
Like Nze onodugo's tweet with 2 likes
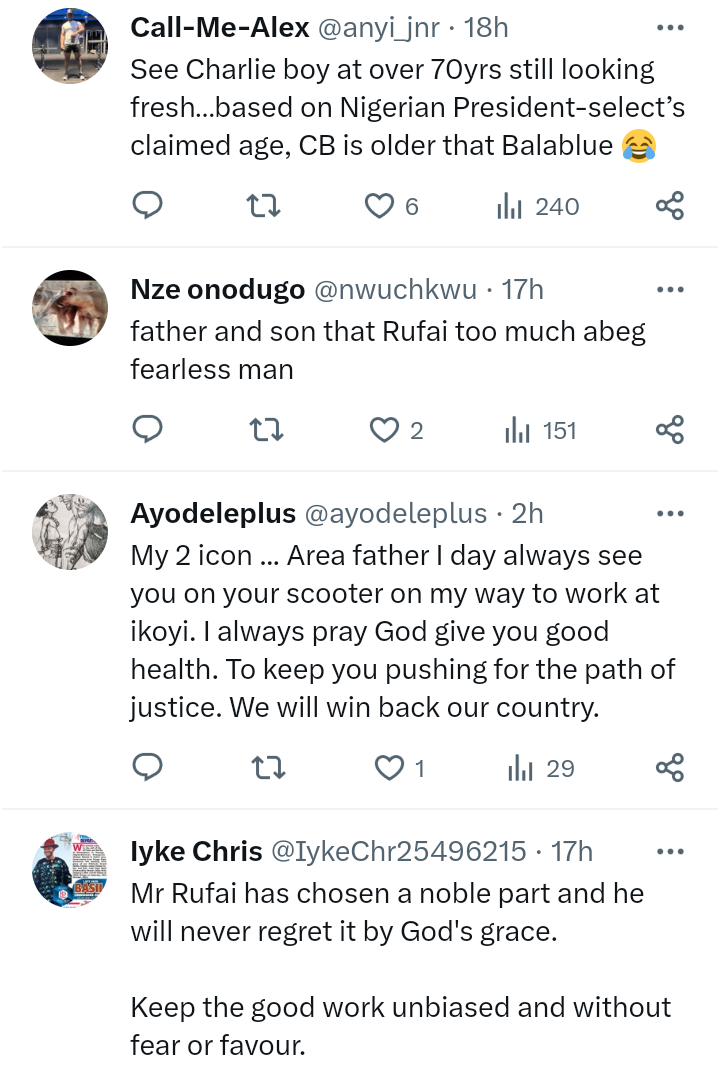(396, 430)
